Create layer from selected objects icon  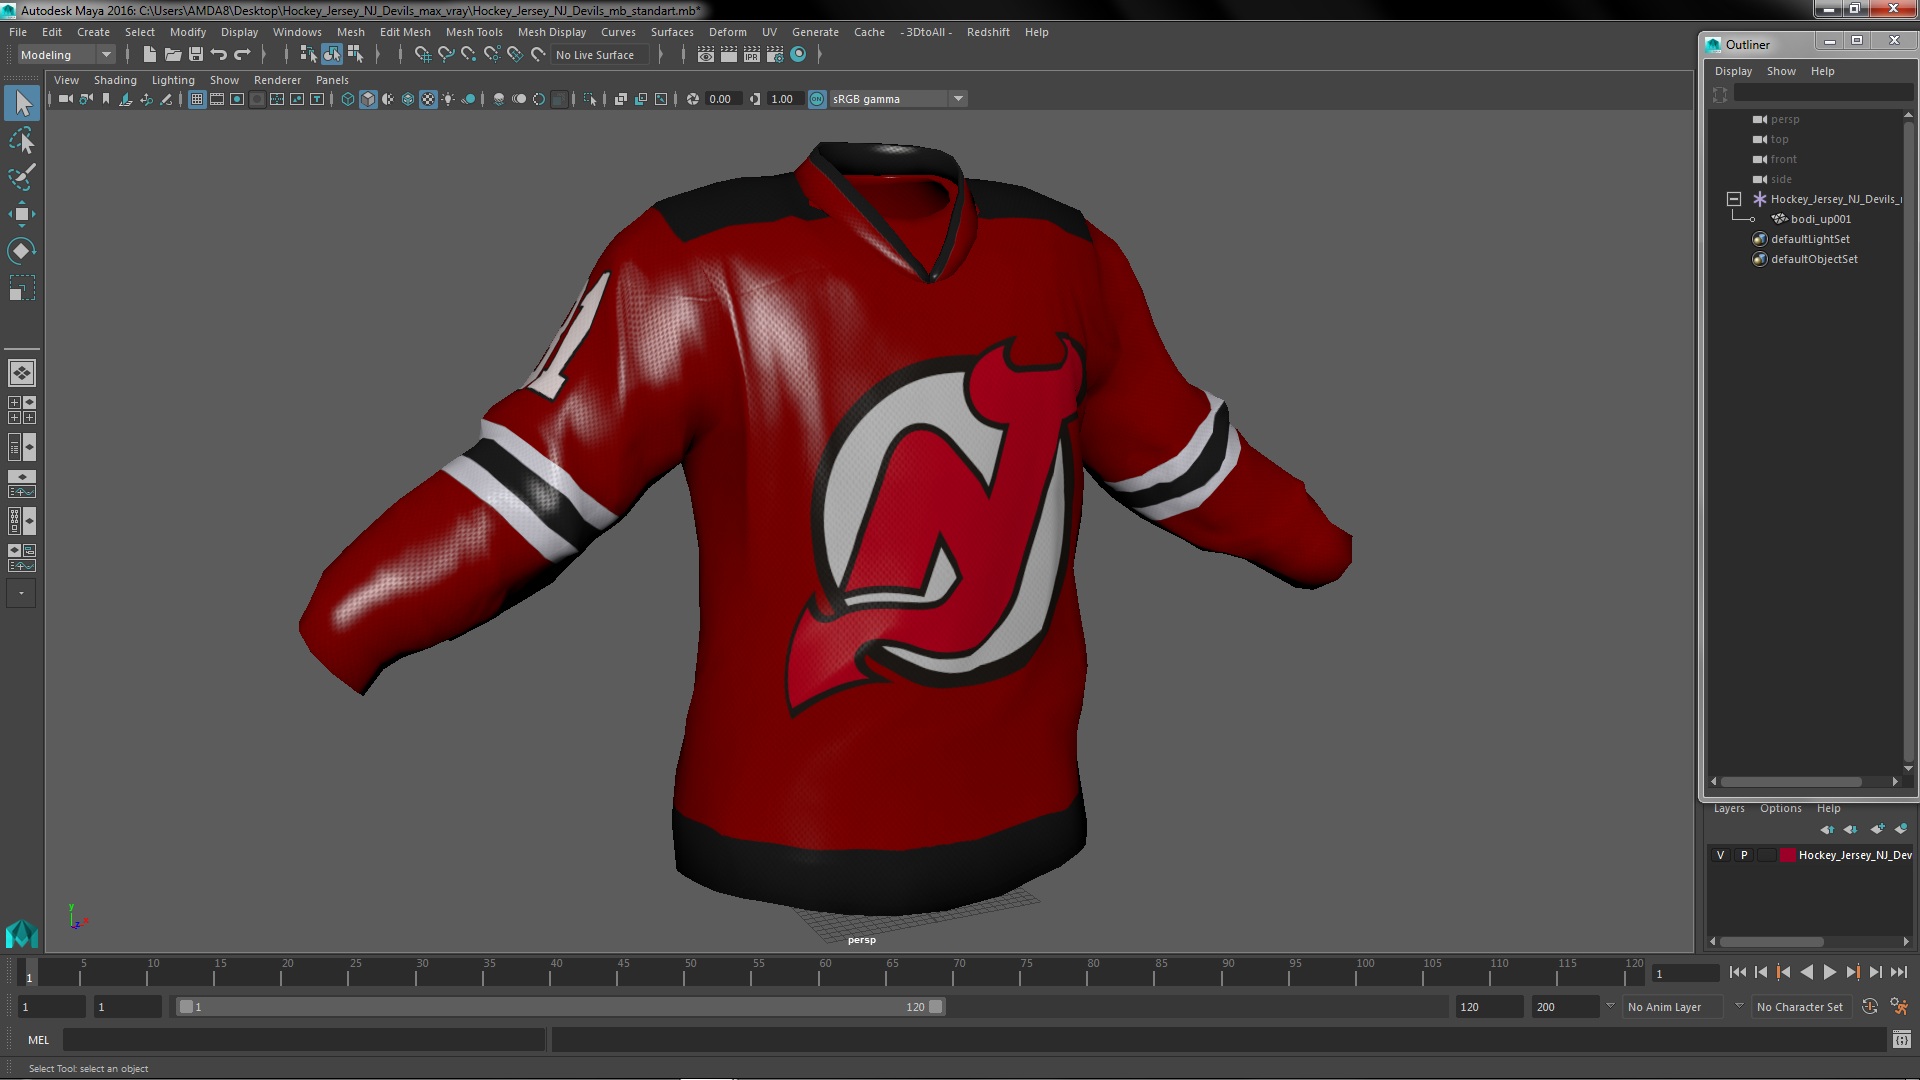click(x=1901, y=829)
